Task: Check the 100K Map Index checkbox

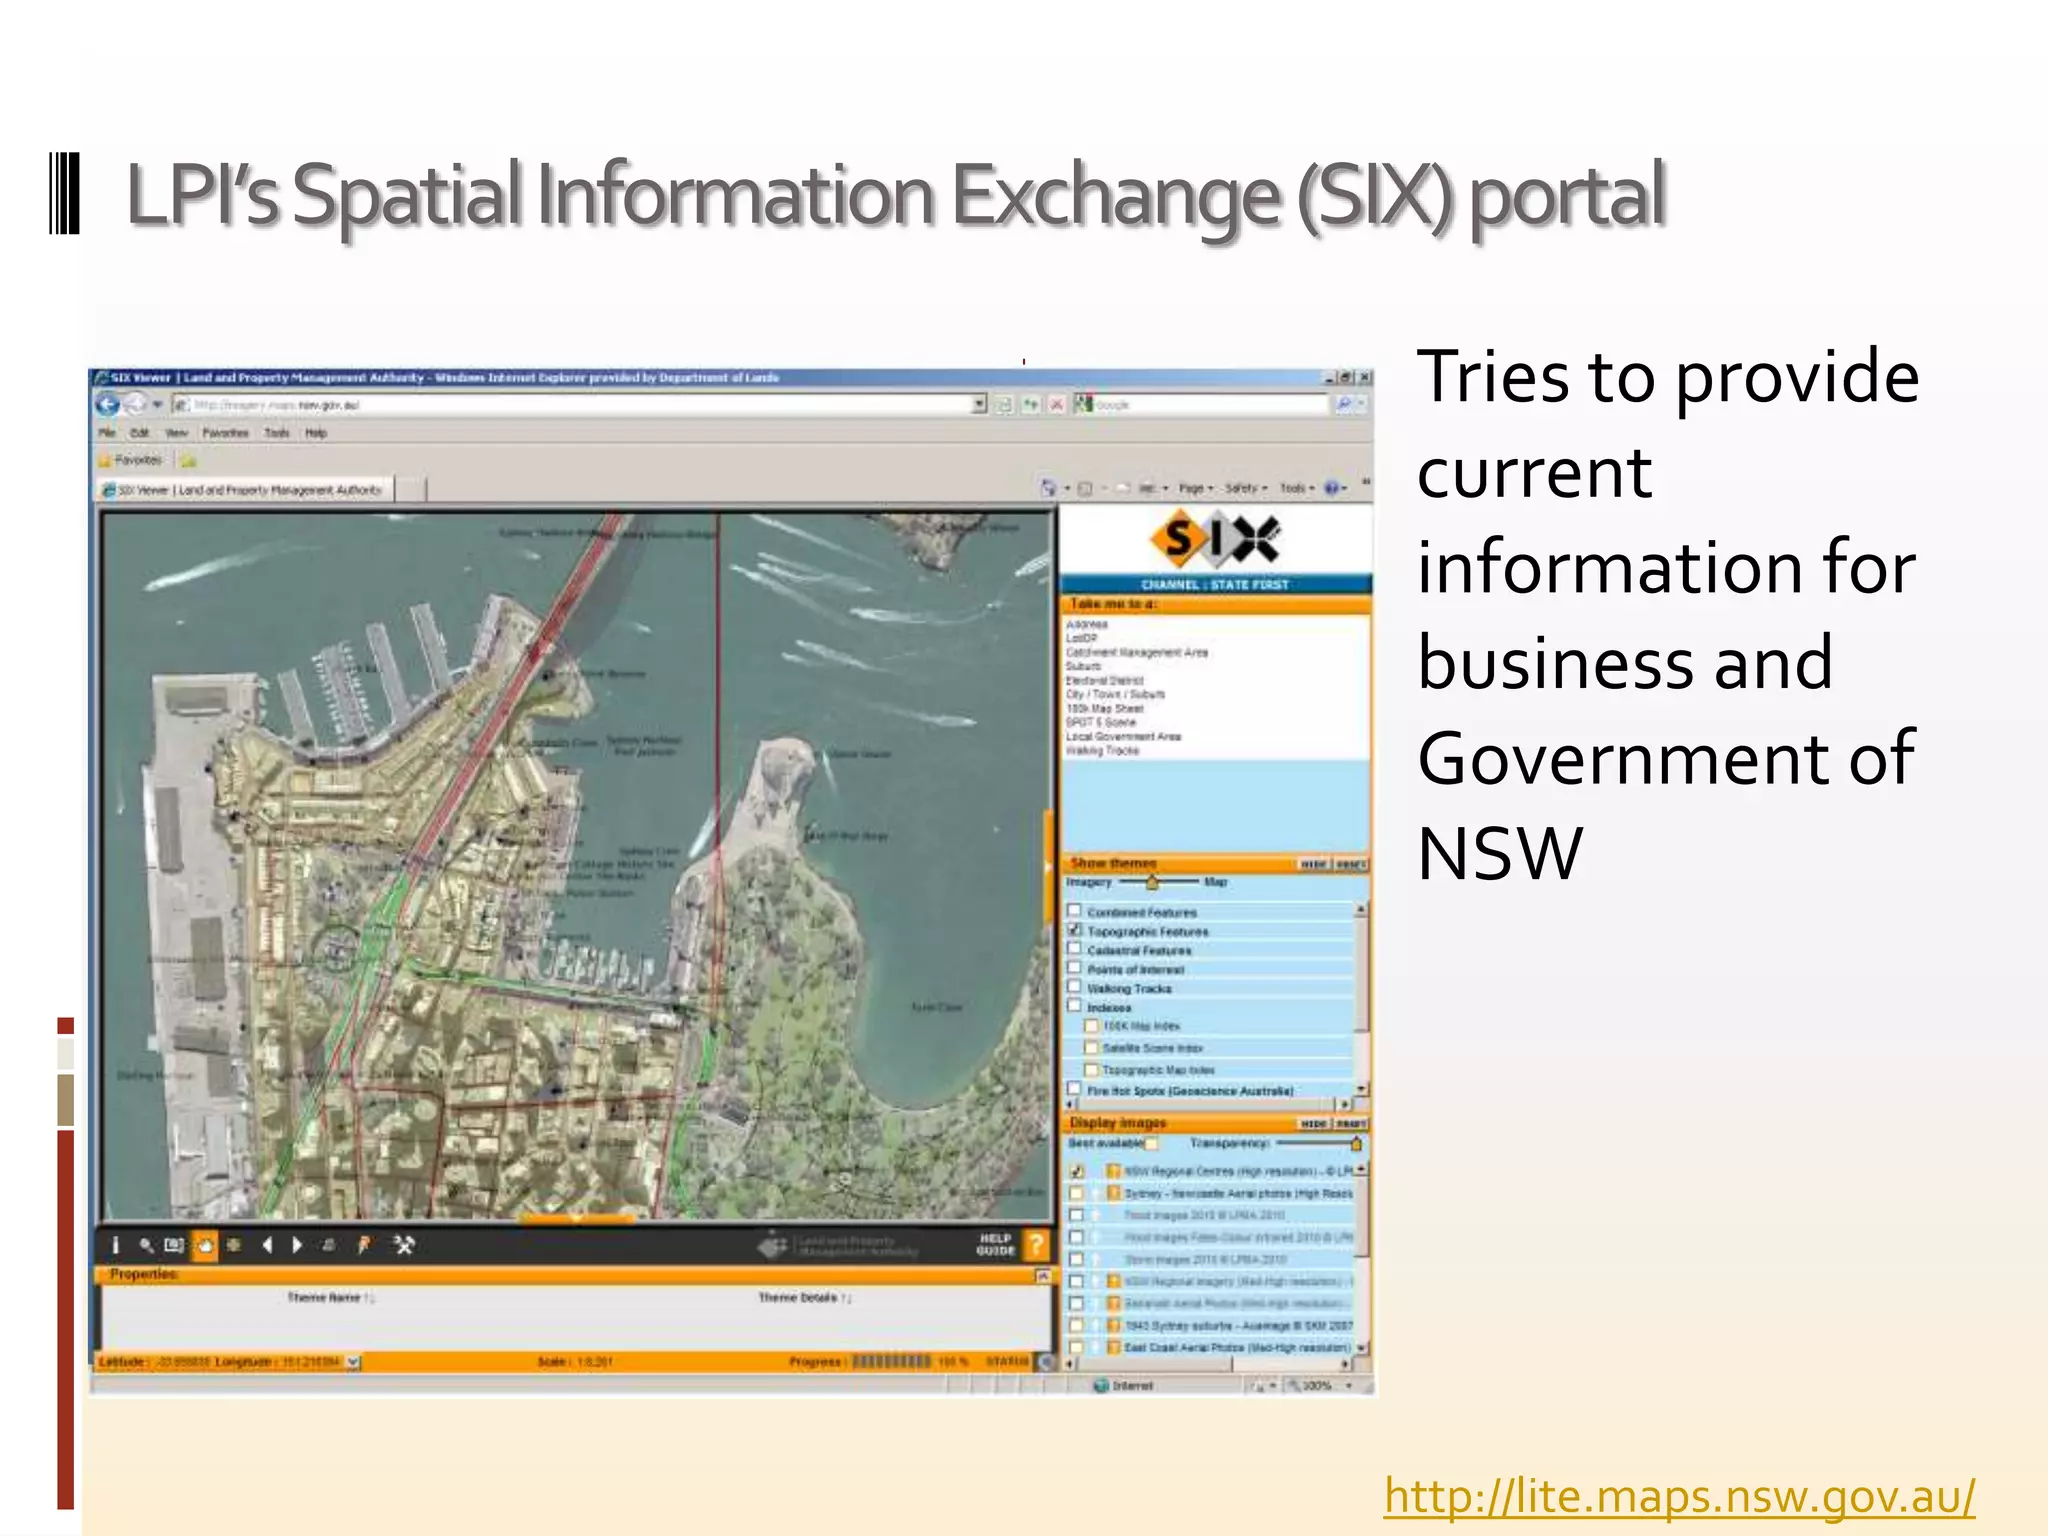Action: [x=1092, y=1026]
